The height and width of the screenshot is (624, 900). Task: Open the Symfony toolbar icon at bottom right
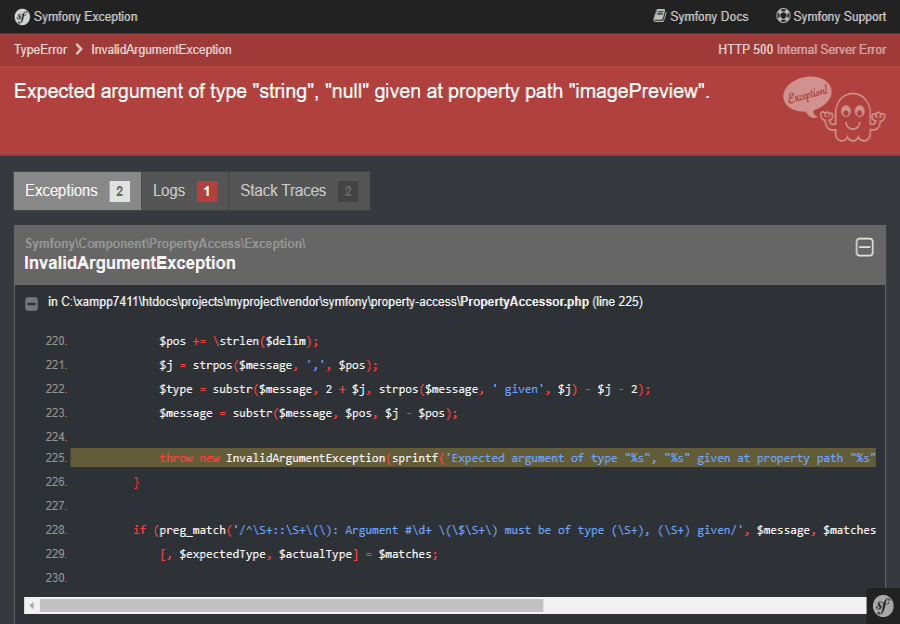(882, 605)
